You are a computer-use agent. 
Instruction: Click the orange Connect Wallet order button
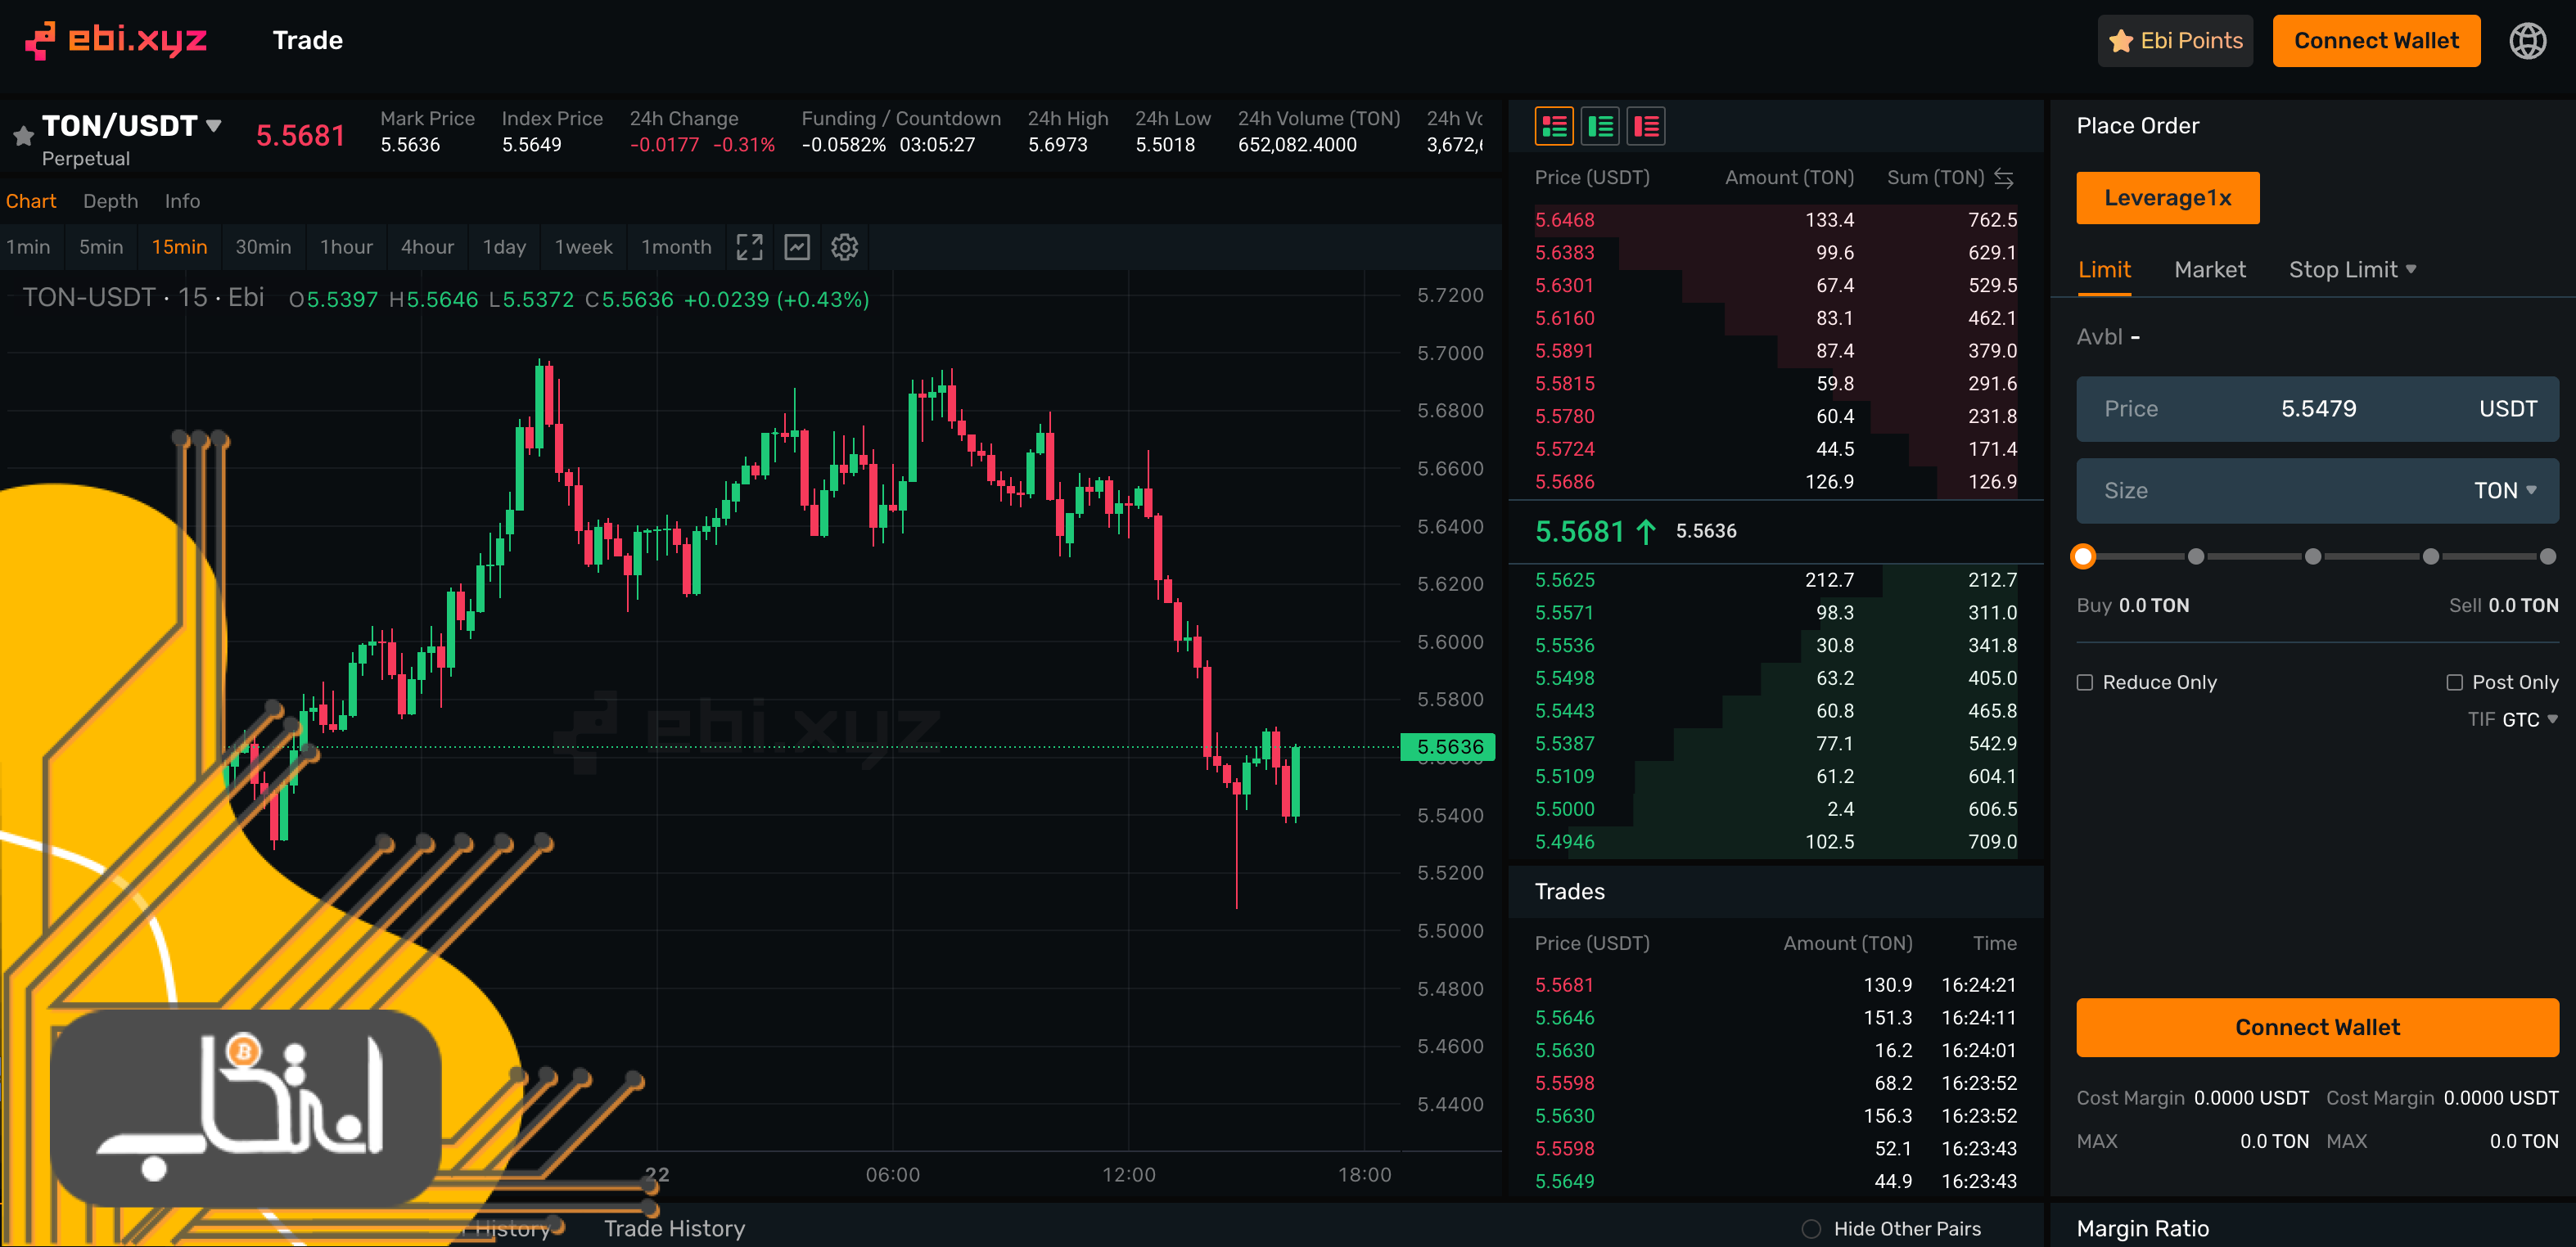[2317, 1027]
